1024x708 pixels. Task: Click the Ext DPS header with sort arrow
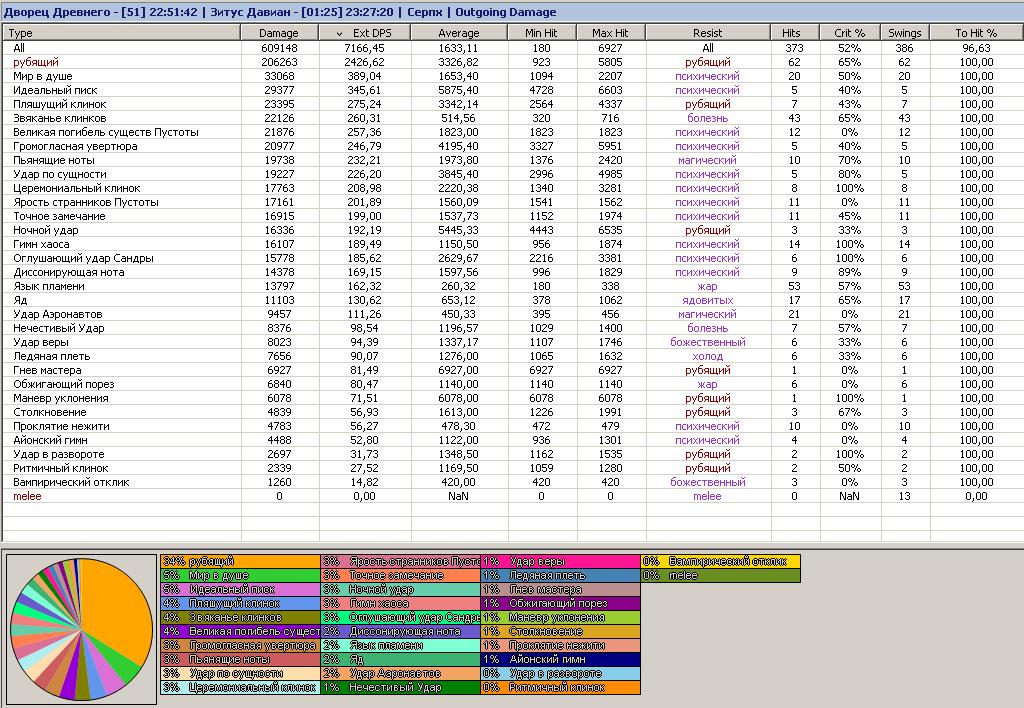364,33
